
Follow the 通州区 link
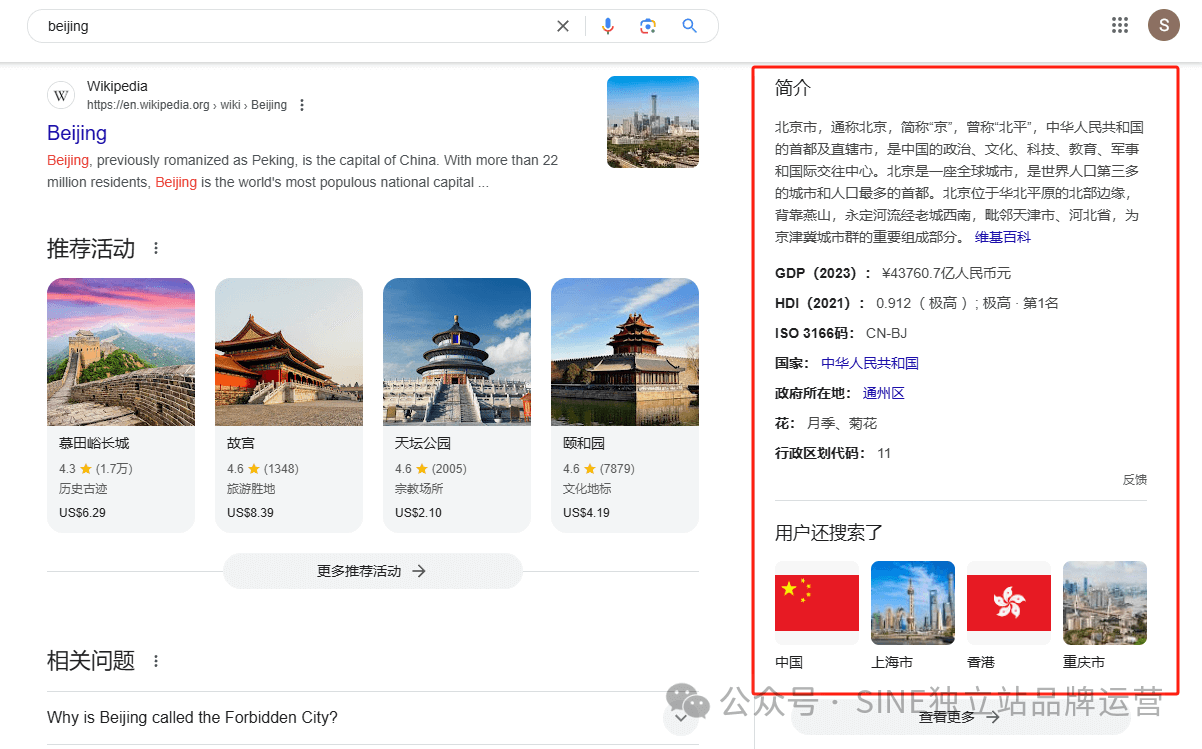coord(883,393)
